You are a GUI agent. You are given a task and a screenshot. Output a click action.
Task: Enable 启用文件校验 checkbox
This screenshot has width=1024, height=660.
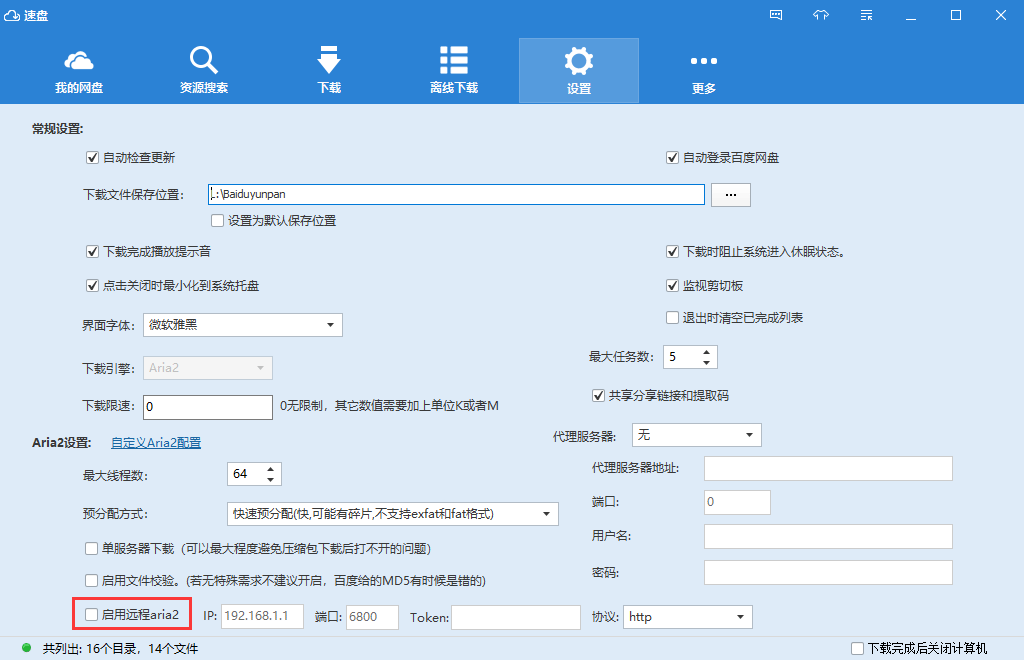[91, 580]
